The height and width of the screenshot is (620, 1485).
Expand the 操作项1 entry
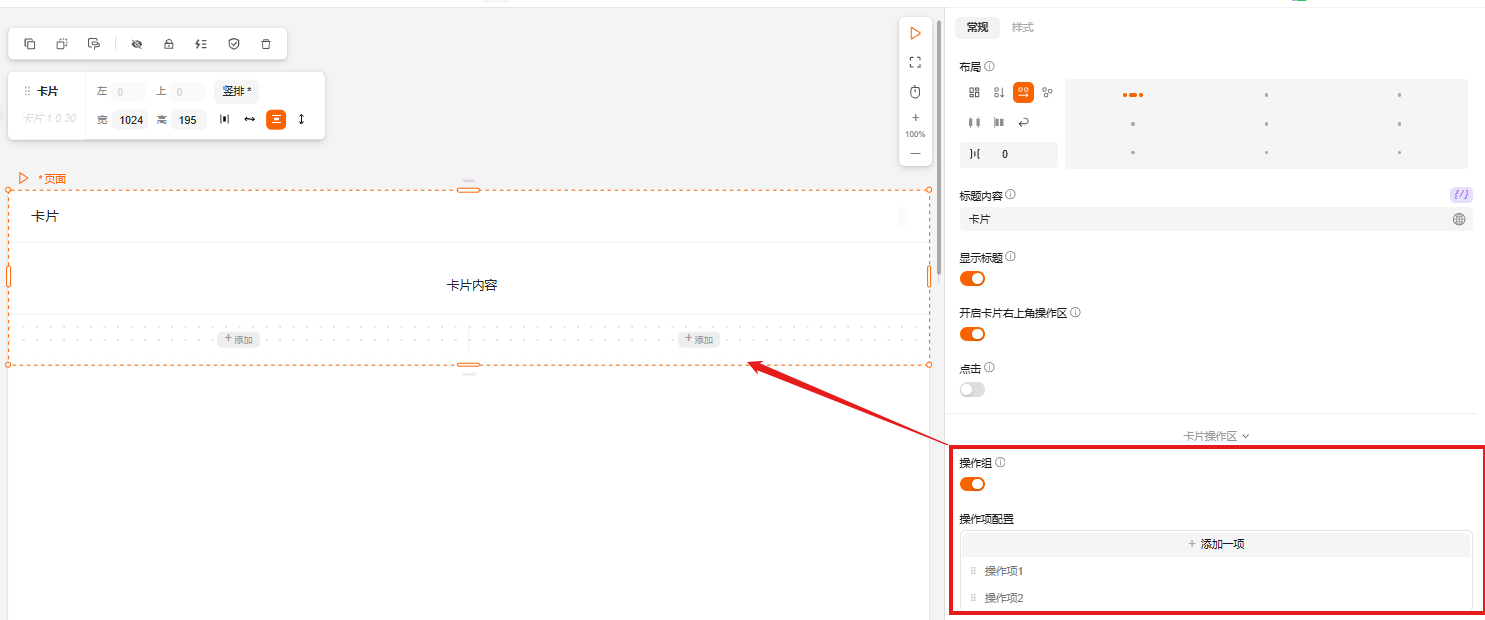(x=1004, y=571)
